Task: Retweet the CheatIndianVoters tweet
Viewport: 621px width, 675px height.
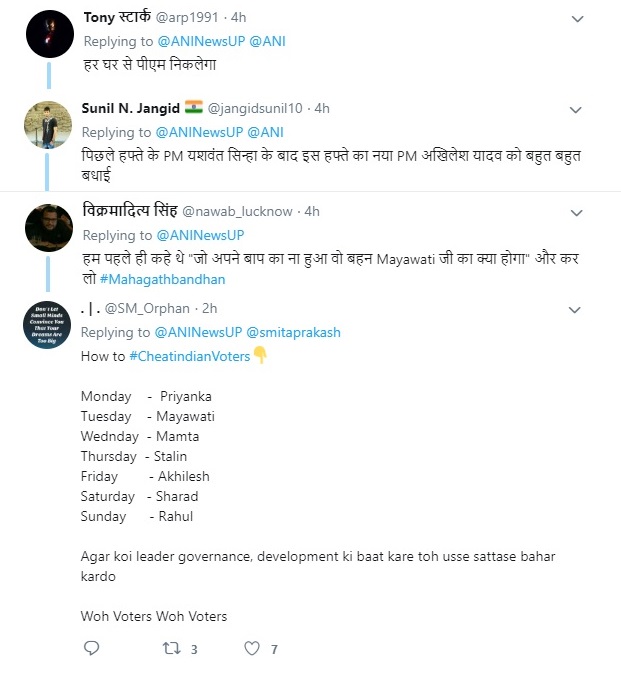Action: 170,649
